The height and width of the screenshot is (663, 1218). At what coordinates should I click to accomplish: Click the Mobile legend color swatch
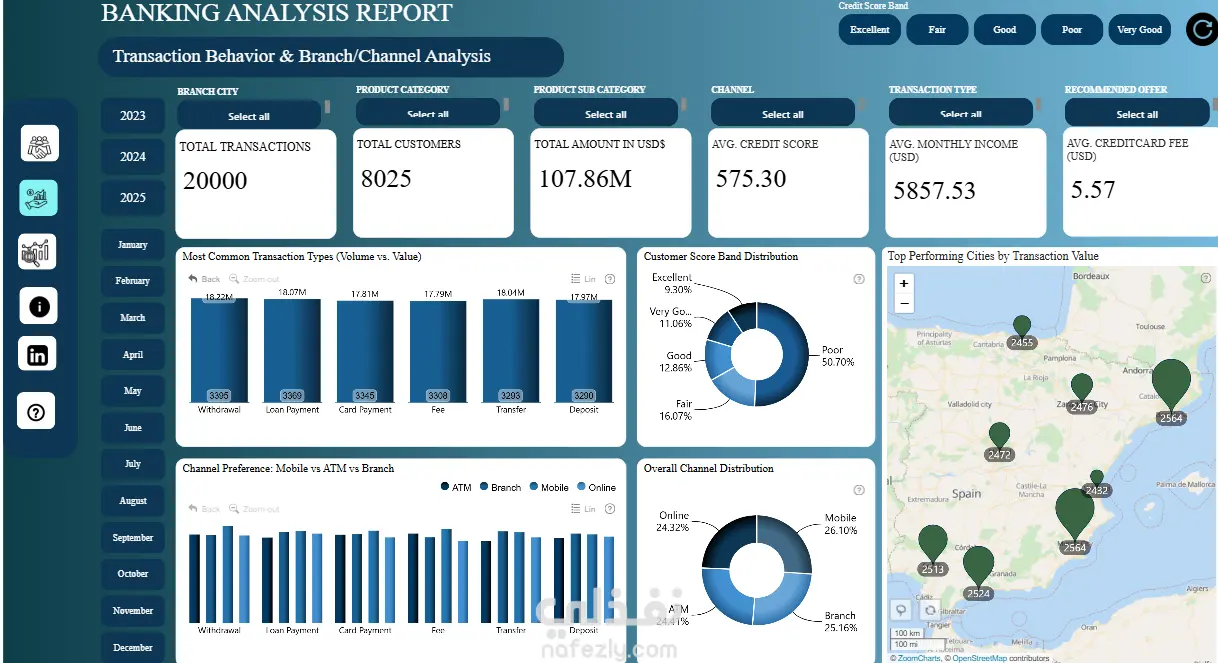pyautogui.click(x=533, y=487)
